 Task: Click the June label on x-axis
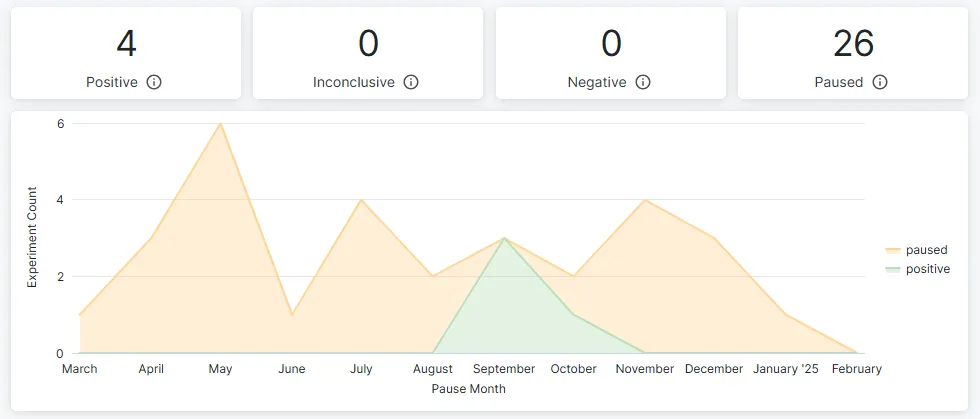(x=291, y=369)
